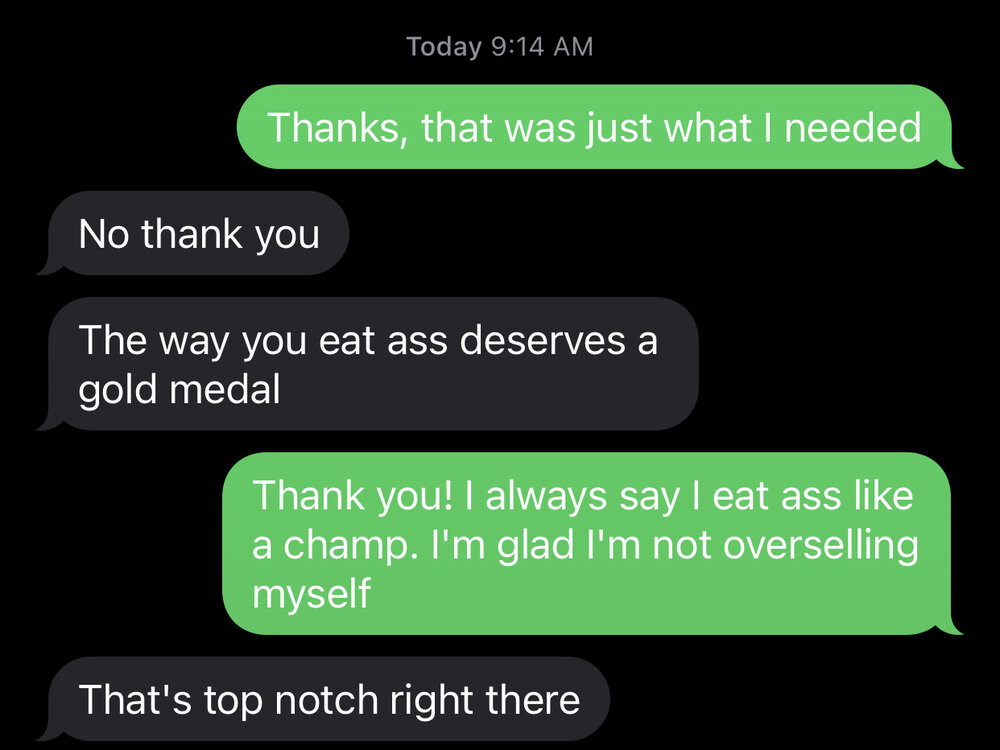Select the "No thank you" message bubble
Screen dimensions: 1000x750
[198, 233]
